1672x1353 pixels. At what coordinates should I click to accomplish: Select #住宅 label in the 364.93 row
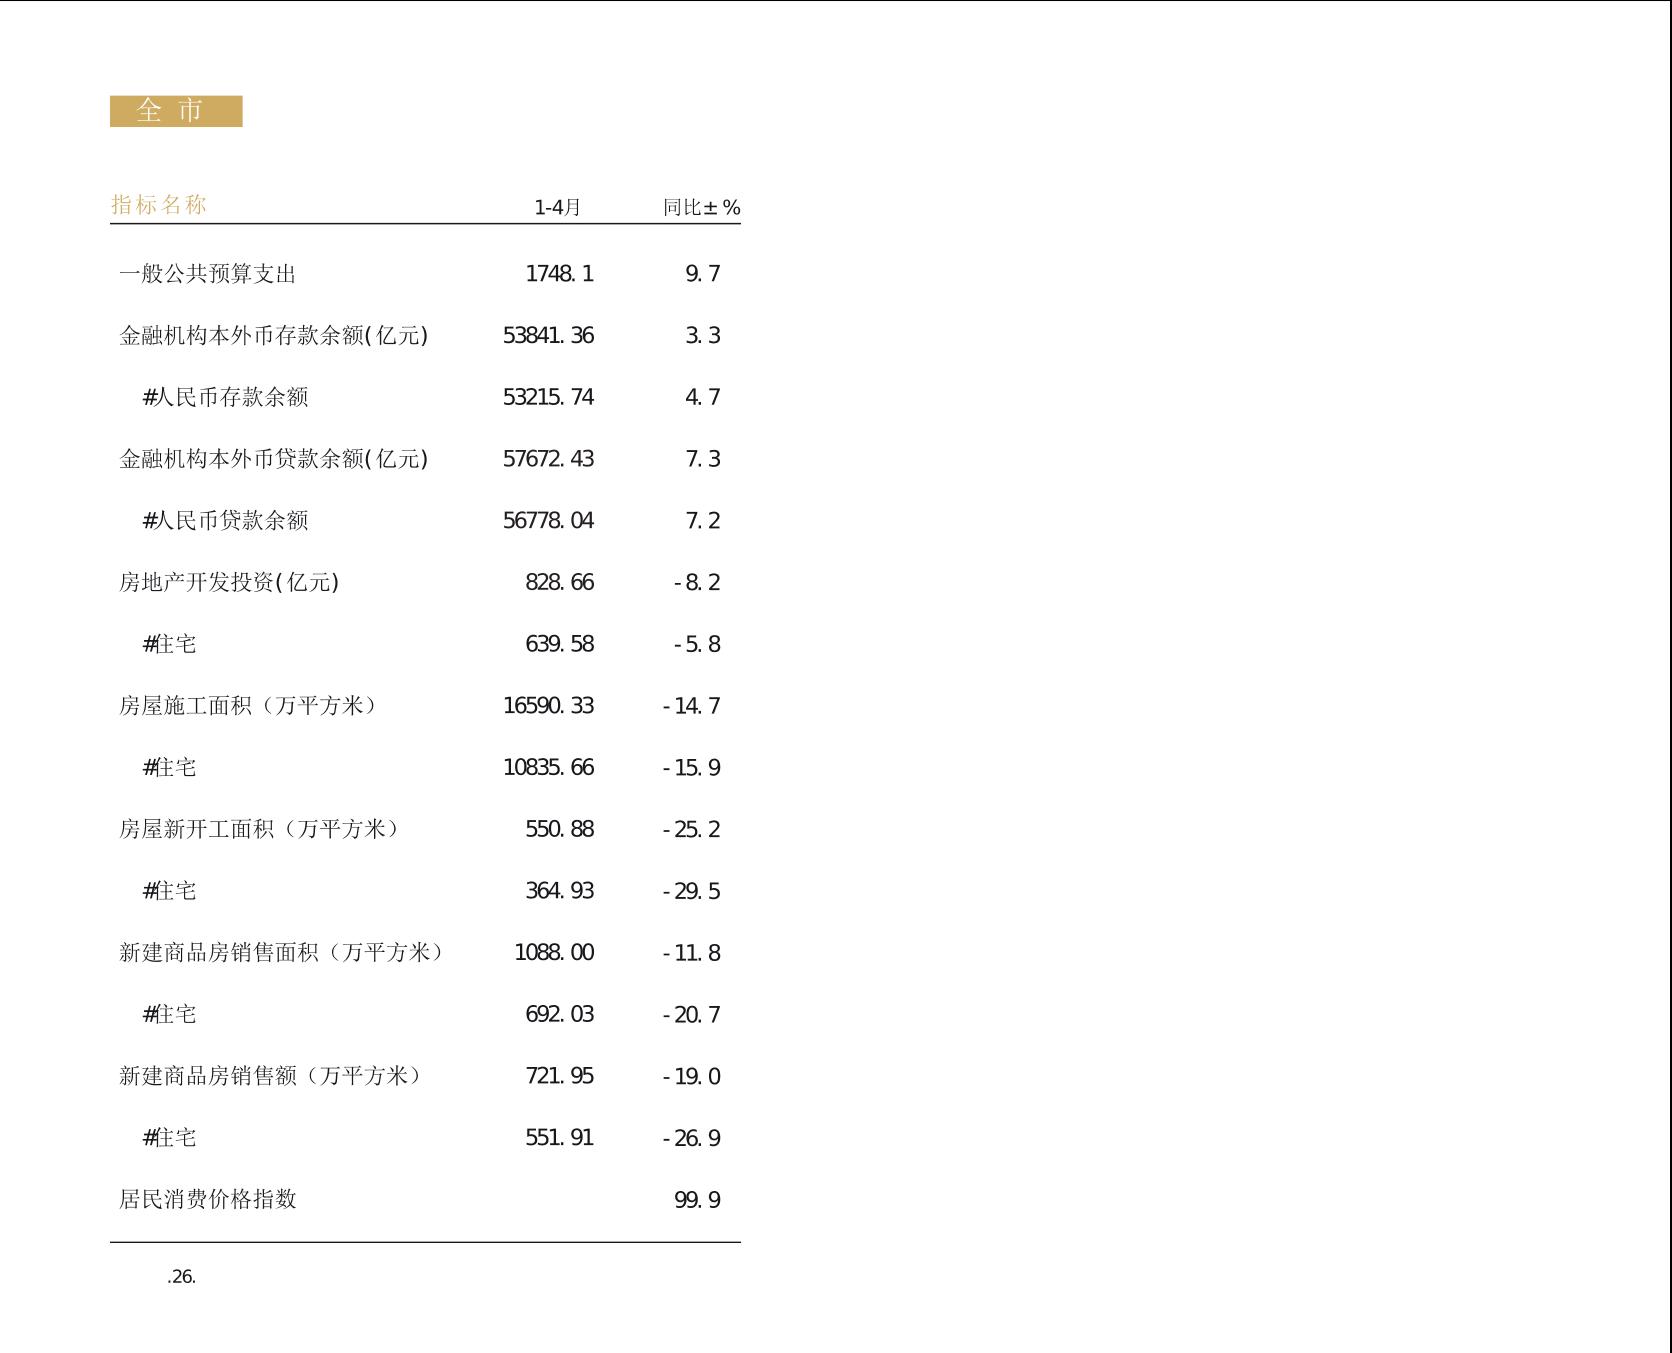[169, 891]
